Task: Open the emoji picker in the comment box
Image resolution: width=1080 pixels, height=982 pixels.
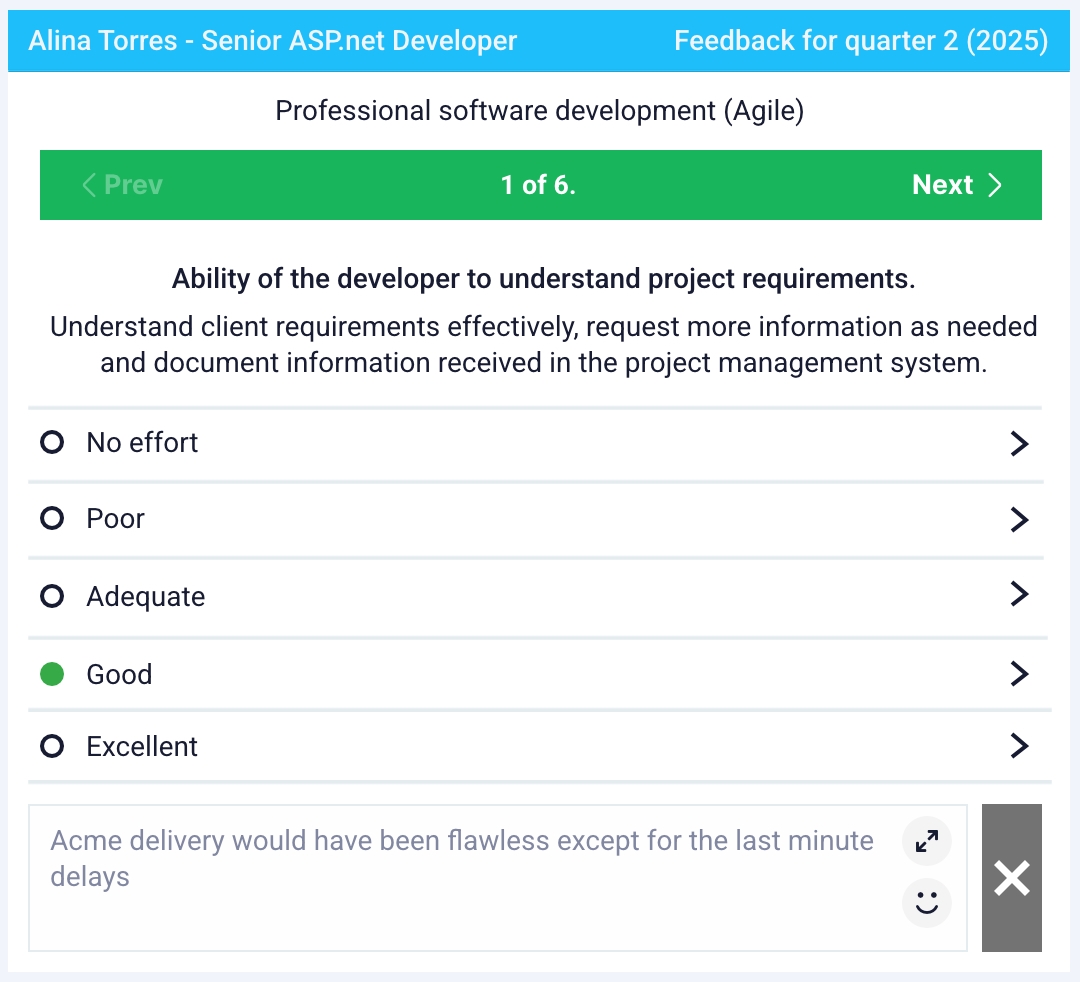Action: click(926, 902)
